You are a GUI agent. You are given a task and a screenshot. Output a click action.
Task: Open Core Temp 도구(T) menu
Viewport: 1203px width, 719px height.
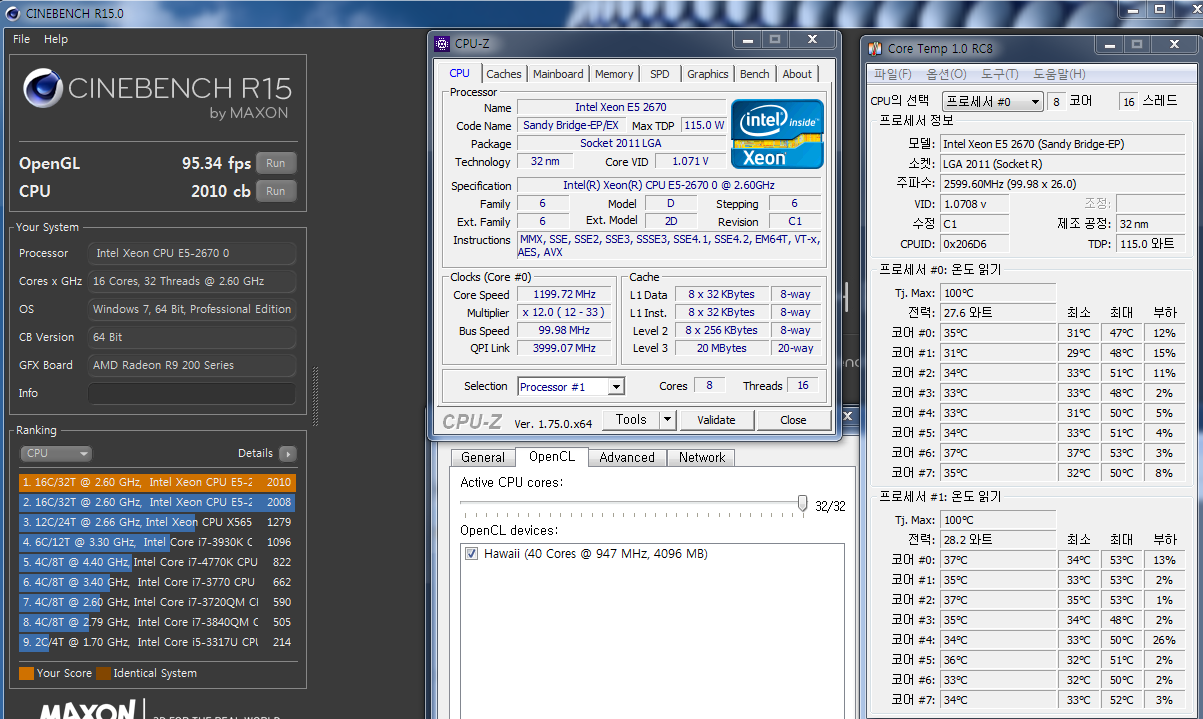tap(999, 74)
